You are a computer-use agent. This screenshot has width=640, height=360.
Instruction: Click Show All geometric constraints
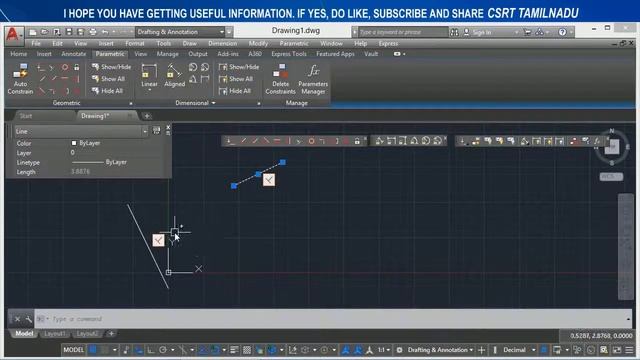tap(108, 79)
